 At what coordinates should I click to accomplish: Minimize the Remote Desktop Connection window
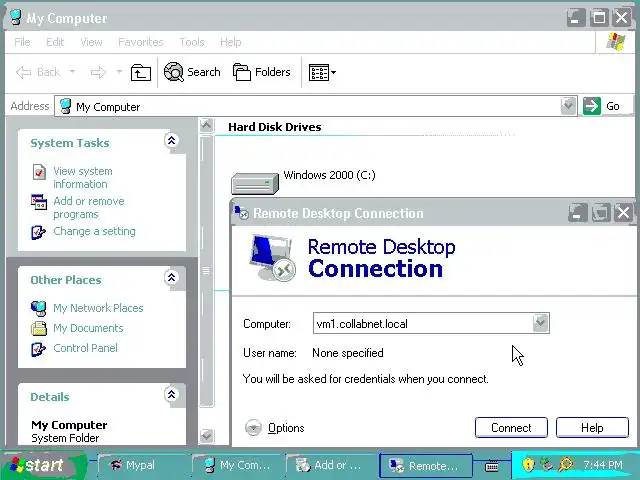[x=578, y=213]
